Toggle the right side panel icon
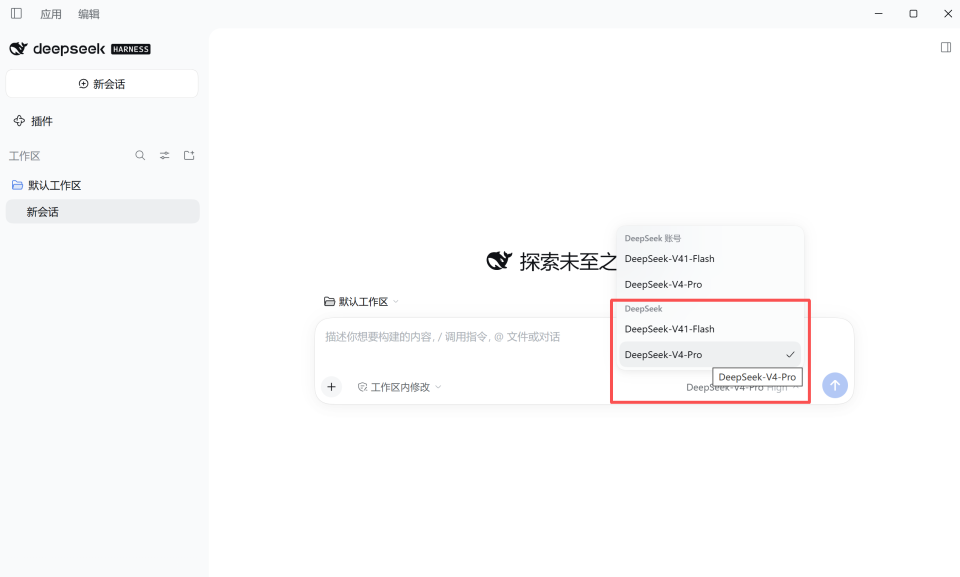This screenshot has width=960, height=577. click(x=946, y=47)
